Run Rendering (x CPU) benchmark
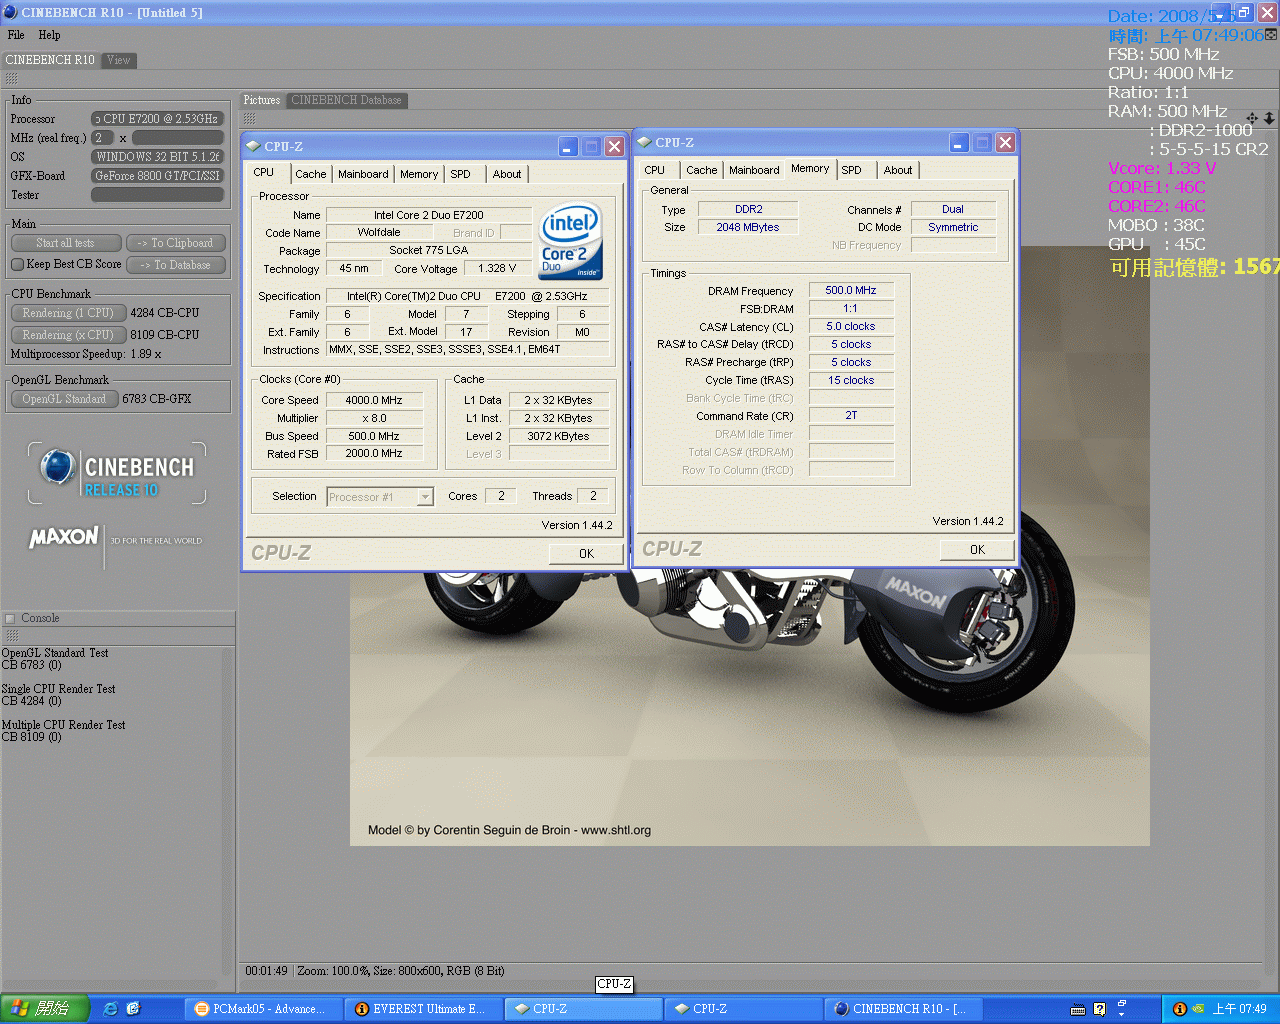 [69, 335]
